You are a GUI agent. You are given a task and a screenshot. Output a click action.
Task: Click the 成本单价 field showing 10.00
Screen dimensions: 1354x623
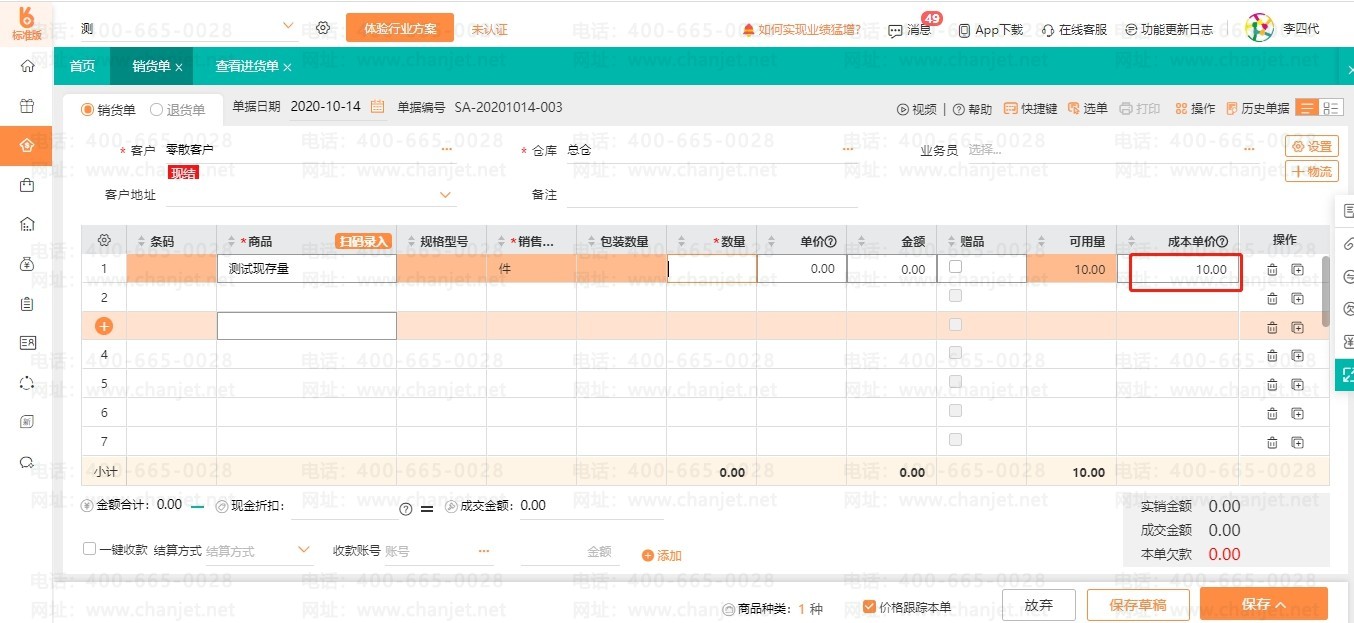1185,270
